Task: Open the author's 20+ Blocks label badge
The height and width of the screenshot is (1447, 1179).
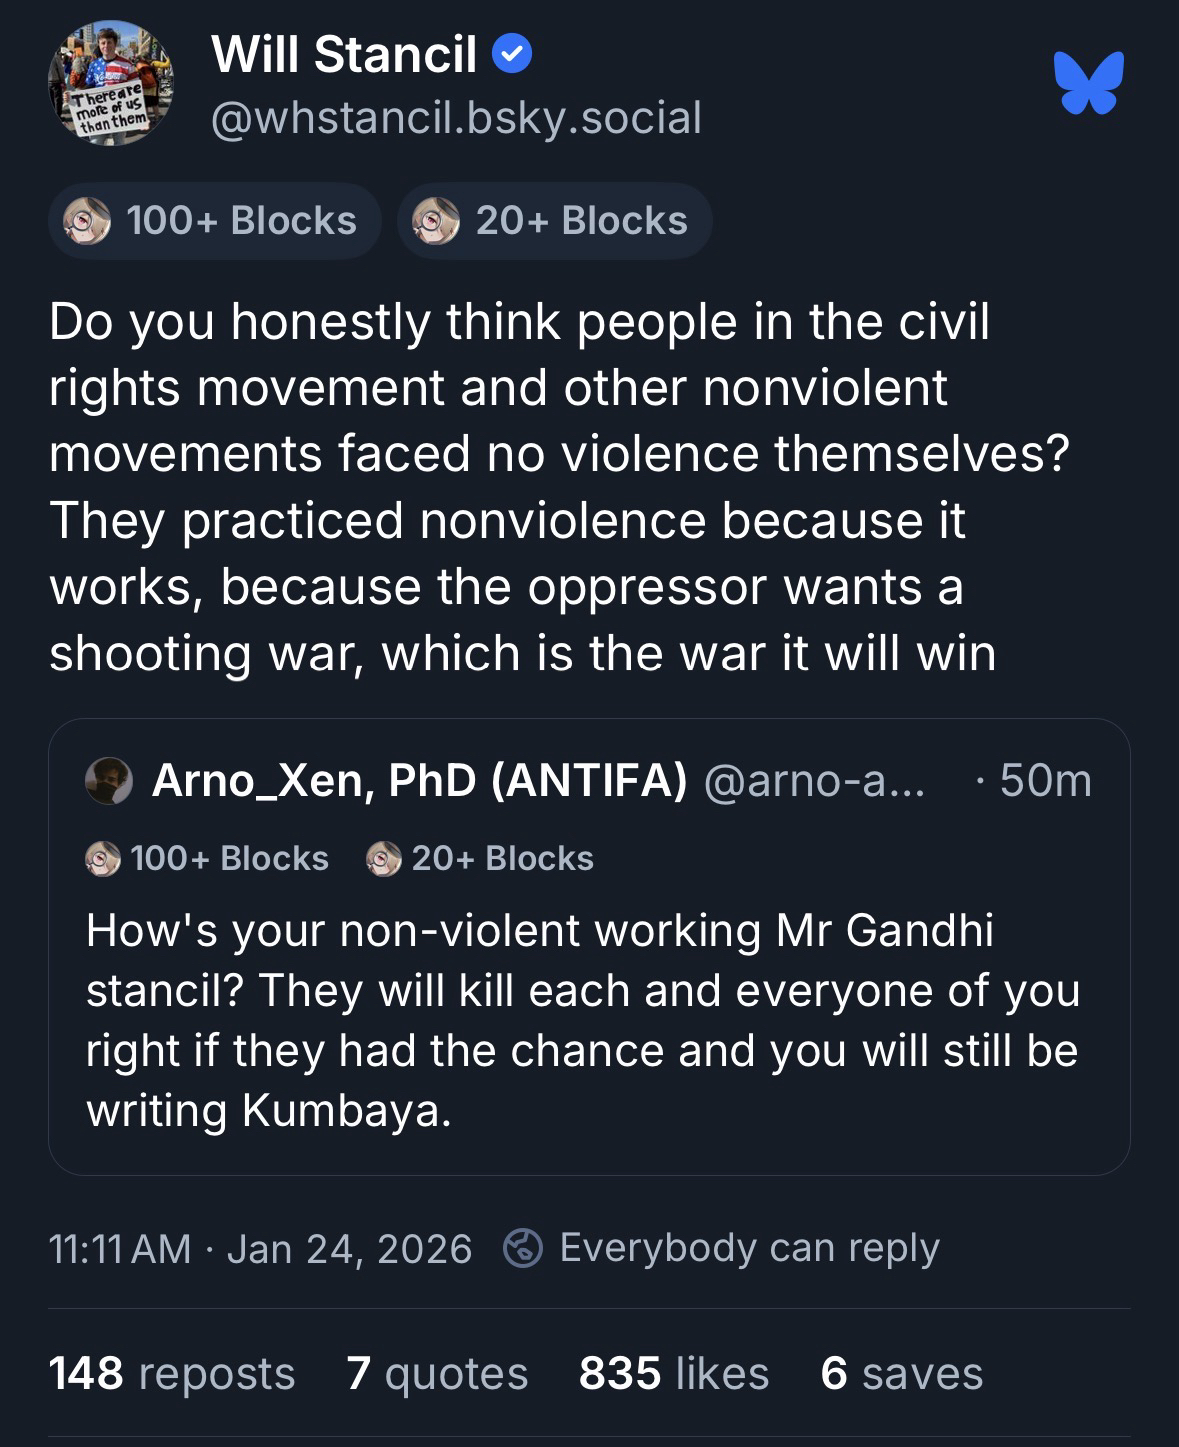Action: [555, 221]
